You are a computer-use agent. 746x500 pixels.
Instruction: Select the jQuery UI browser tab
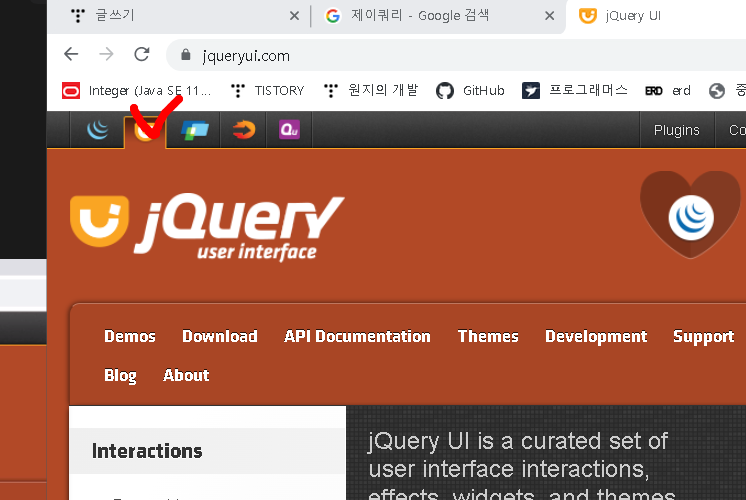pos(657,16)
